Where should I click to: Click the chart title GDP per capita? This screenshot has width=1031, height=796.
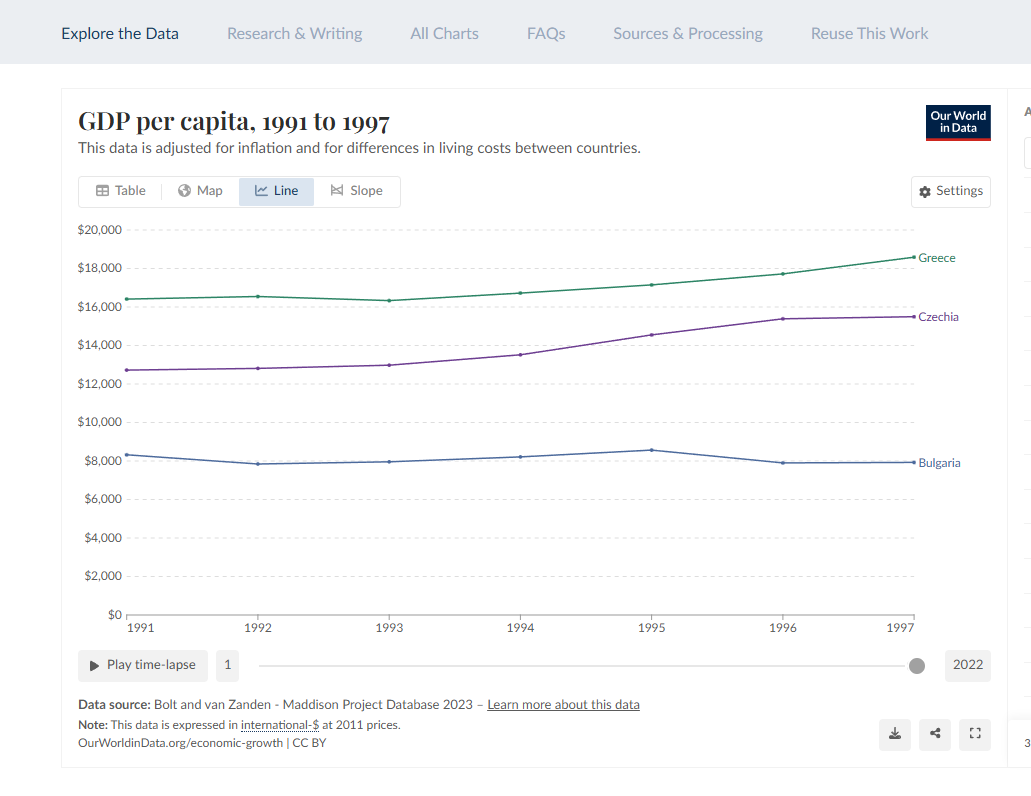(x=234, y=122)
